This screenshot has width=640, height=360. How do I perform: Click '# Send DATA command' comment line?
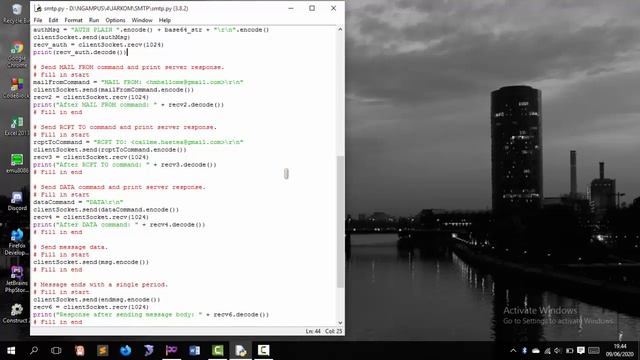coord(119,187)
